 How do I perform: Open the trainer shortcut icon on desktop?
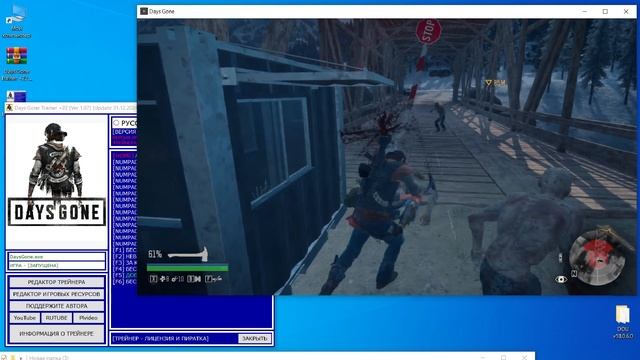pyautogui.click(x=16, y=96)
